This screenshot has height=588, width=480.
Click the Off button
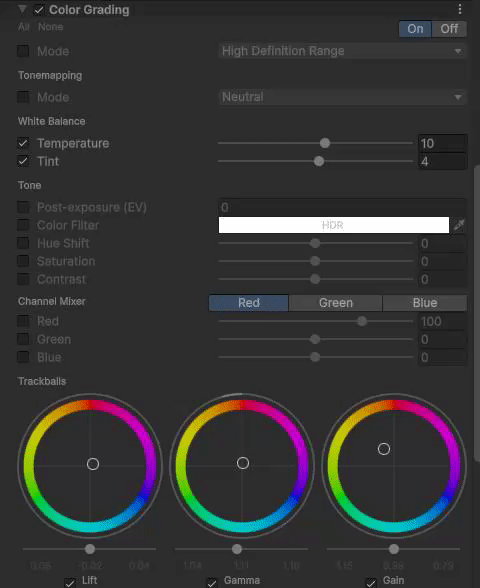449,29
